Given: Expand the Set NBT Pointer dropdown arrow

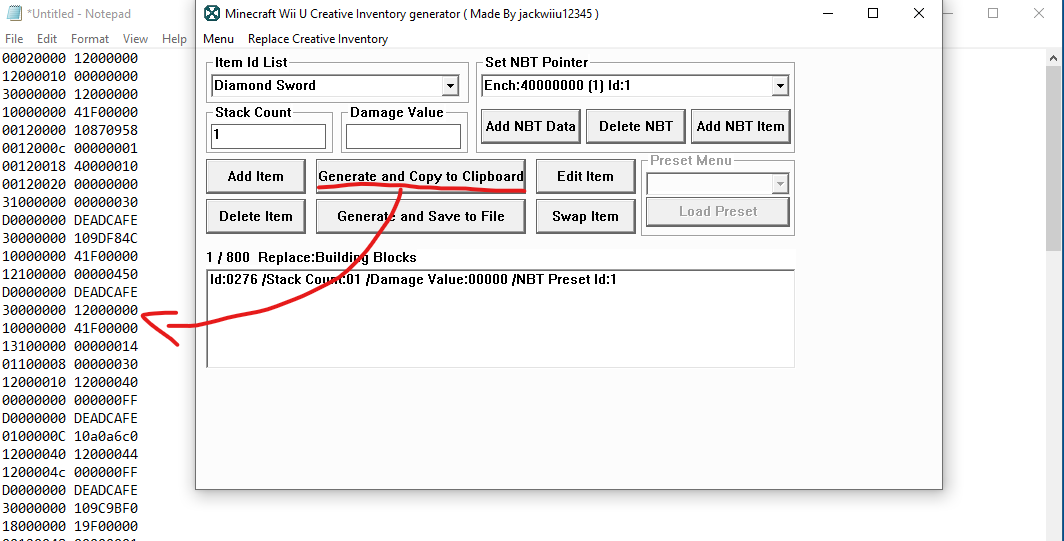Looking at the screenshot, I should tap(780, 86).
